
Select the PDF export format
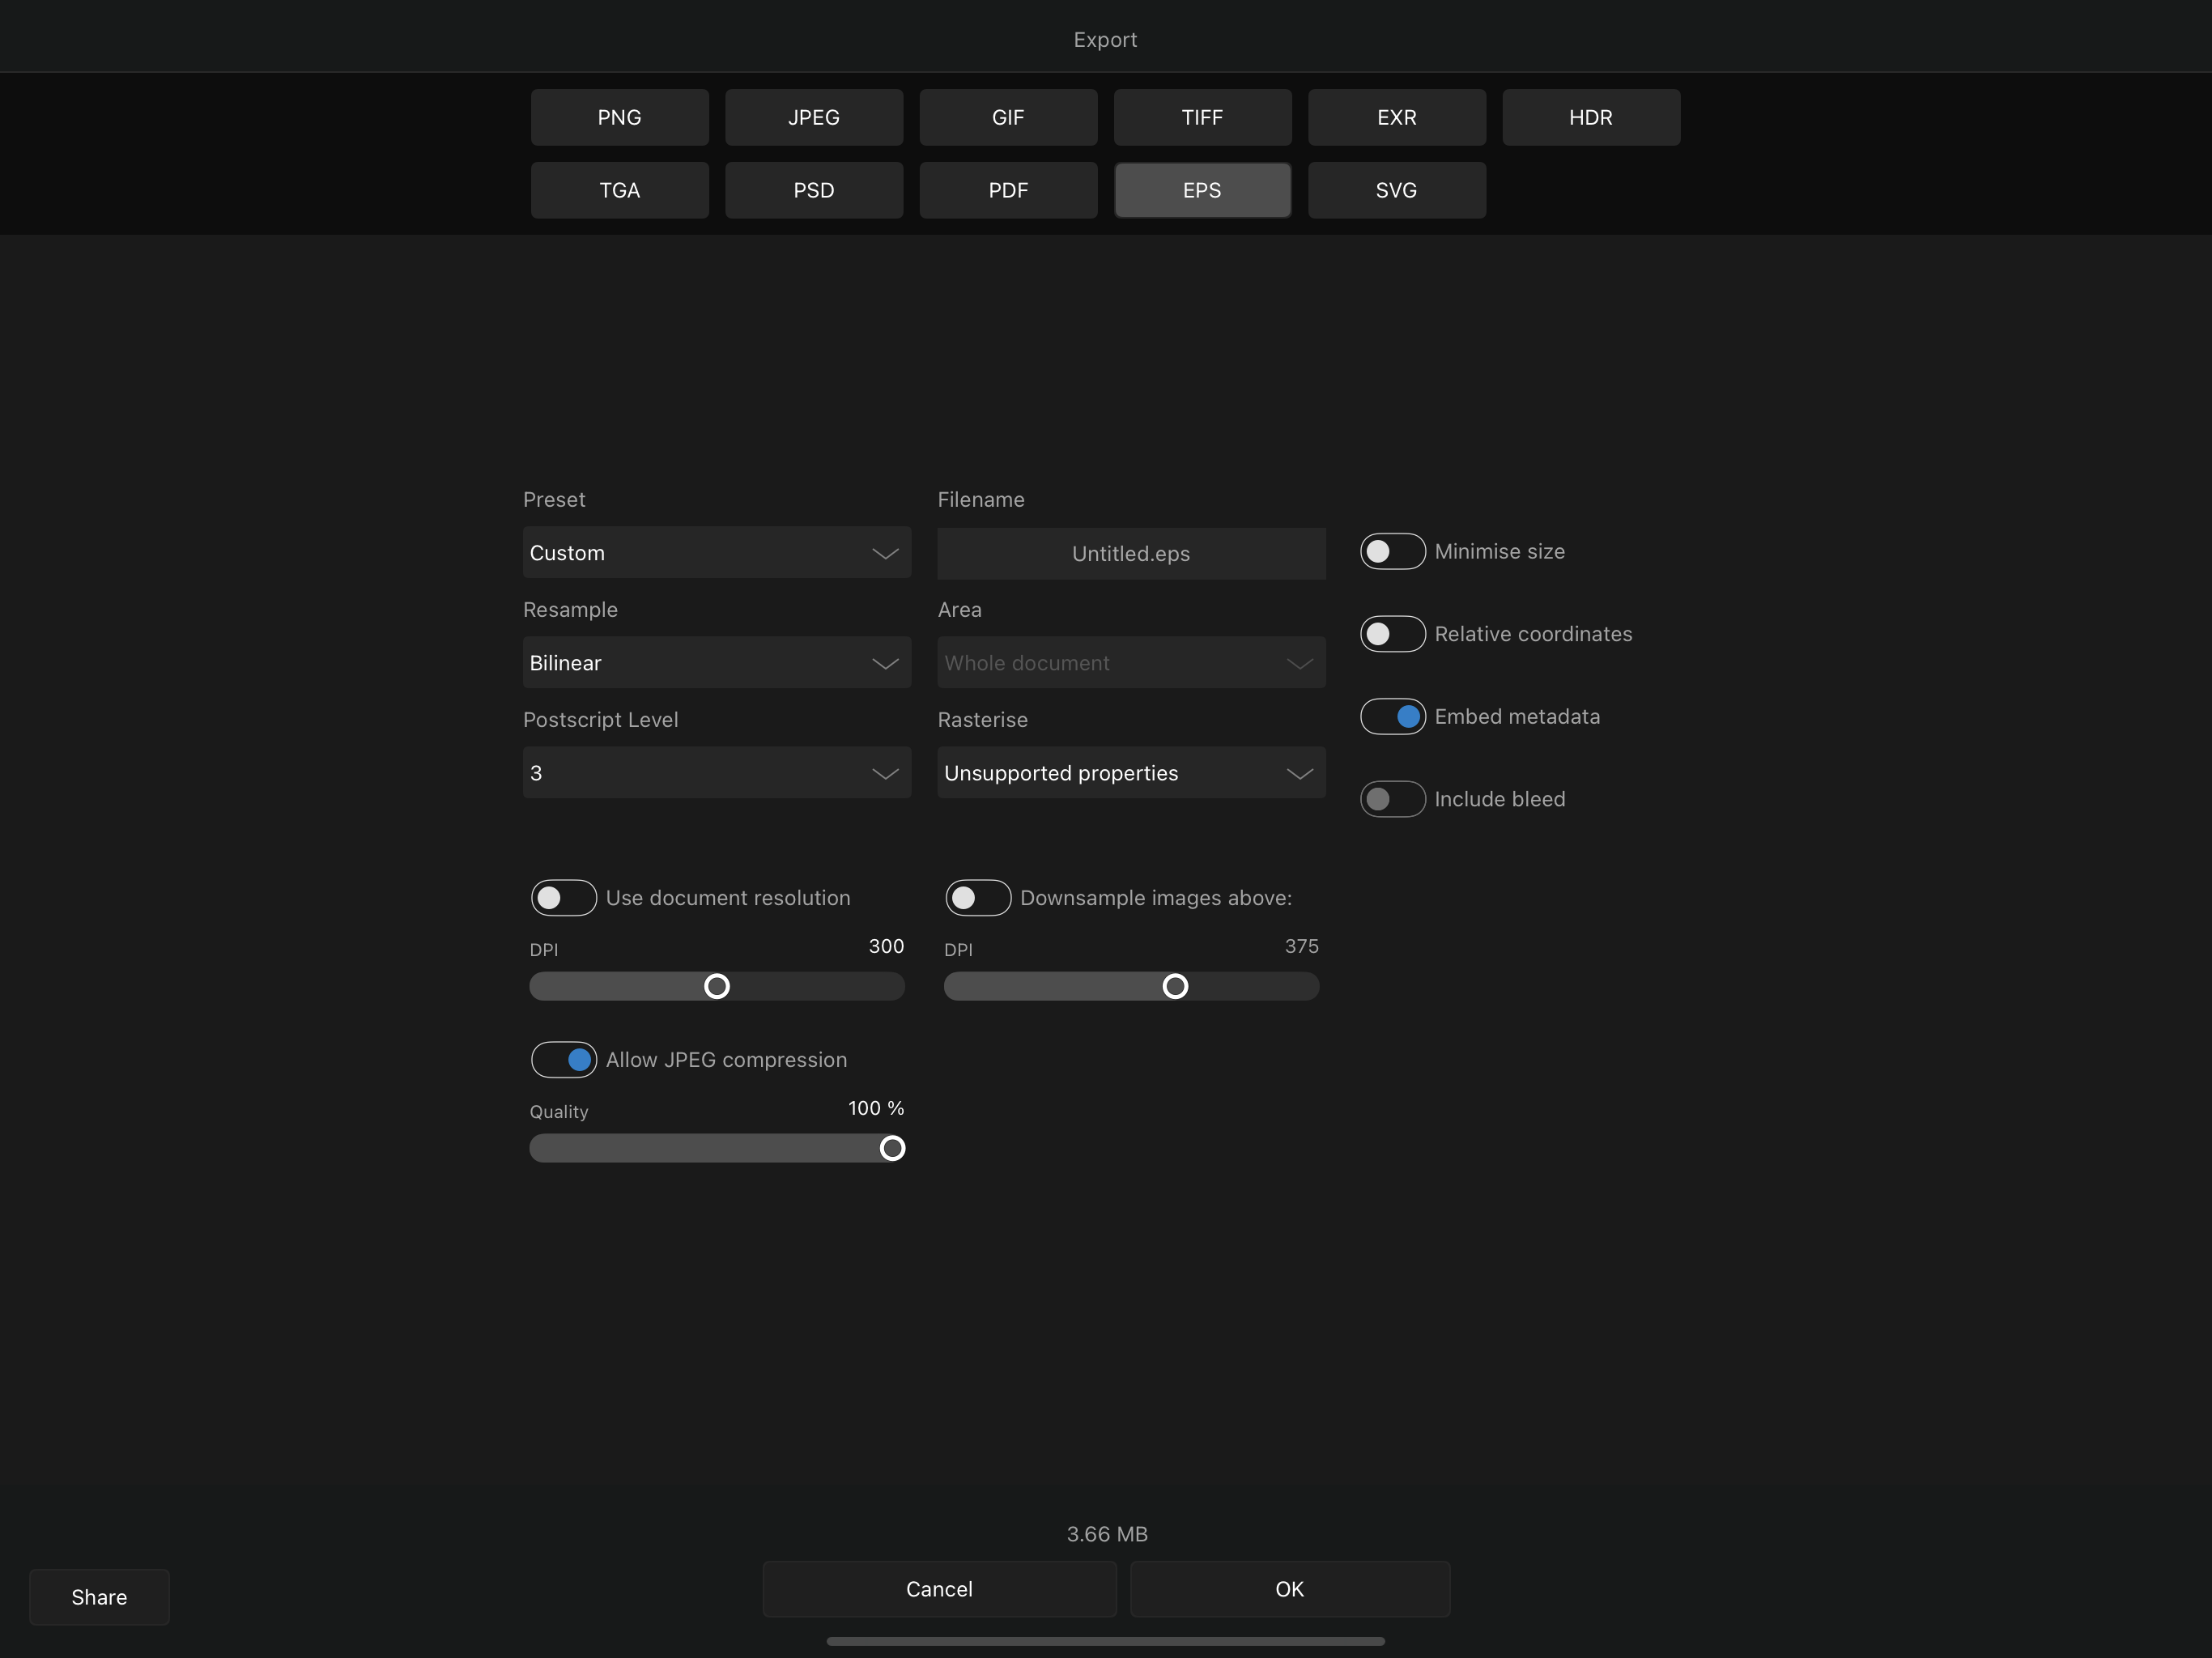click(x=1008, y=190)
